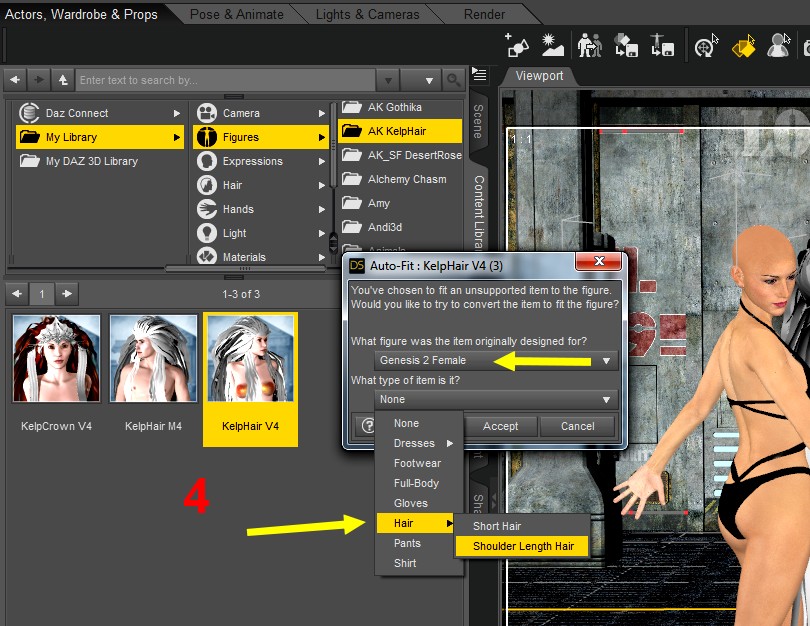Expand the Figures category arrow
This screenshot has height=626, width=810.
point(322,137)
